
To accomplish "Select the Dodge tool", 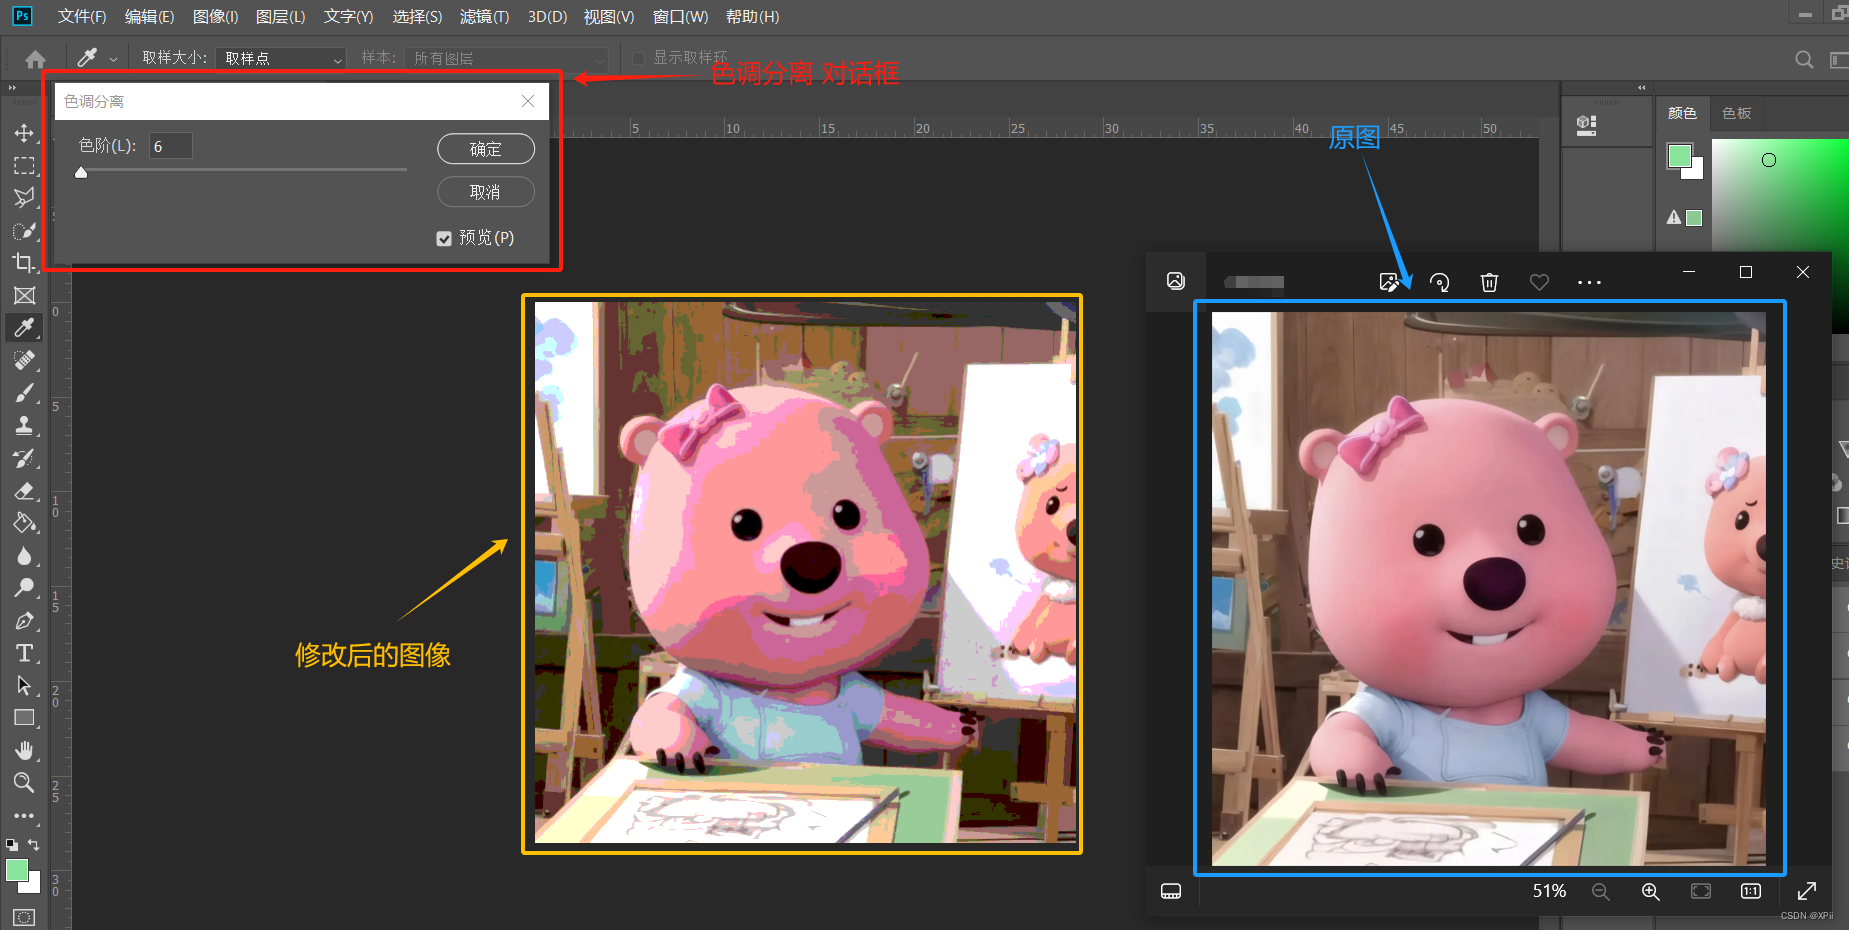I will [24, 588].
